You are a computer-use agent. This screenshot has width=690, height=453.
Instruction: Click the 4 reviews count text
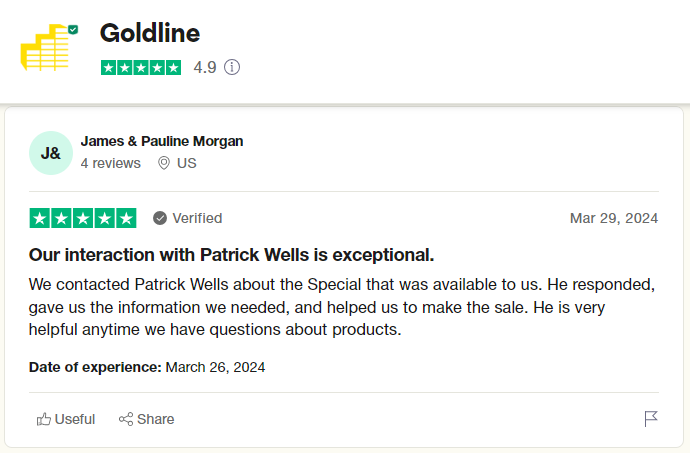[x=110, y=163]
